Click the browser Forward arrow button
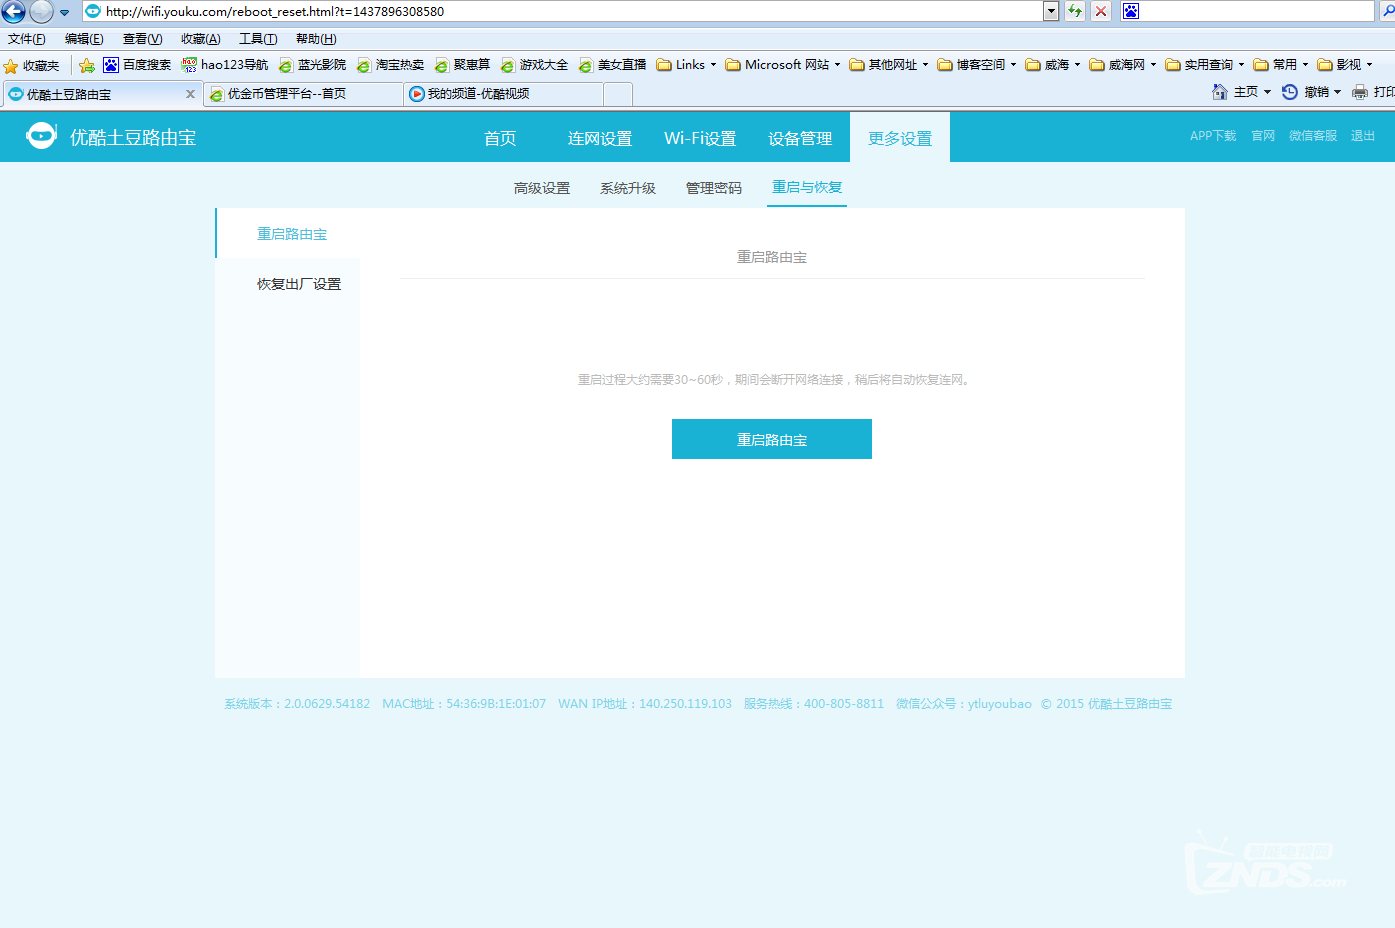Image resolution: width=1395 pixels, height=928 pixels. [41, 12]
